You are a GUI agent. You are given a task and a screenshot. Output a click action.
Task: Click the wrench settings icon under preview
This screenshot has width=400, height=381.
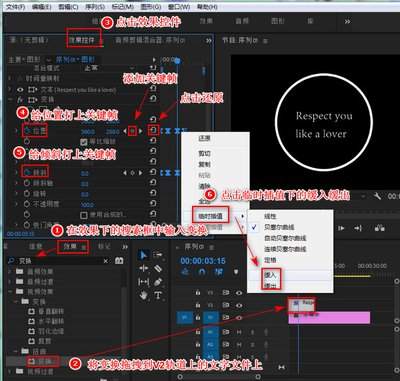click(377, 196)
